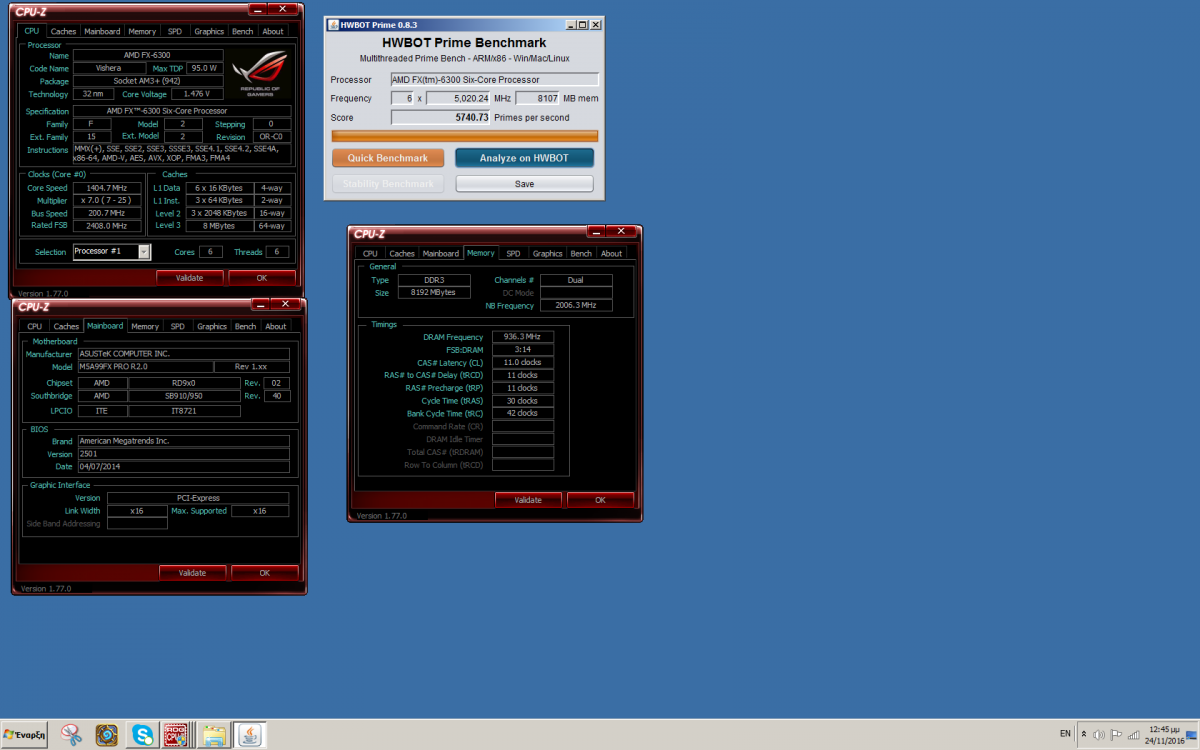Select the FSB:DRAM ratio 3:14
The image size is (1200, 750).
click(523, 349)
